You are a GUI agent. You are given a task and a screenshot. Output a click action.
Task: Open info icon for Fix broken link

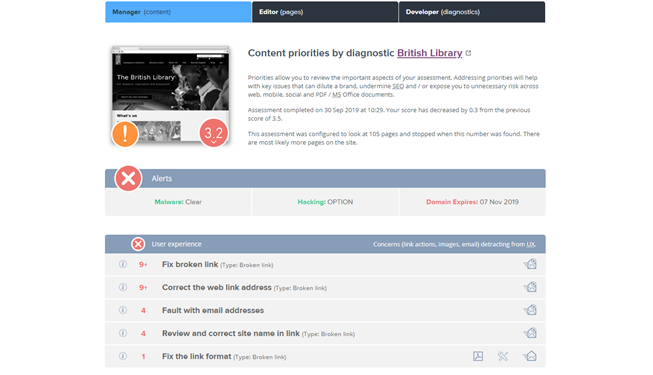(x=123, y=264)
